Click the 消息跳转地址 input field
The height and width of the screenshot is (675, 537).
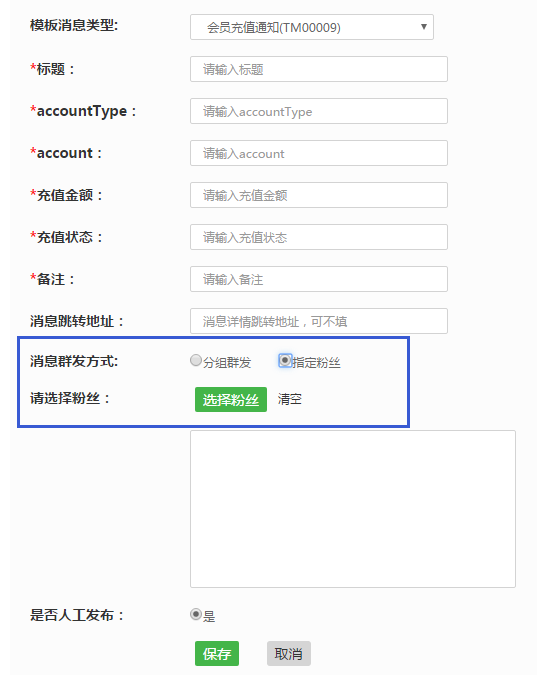click(319, 321)
